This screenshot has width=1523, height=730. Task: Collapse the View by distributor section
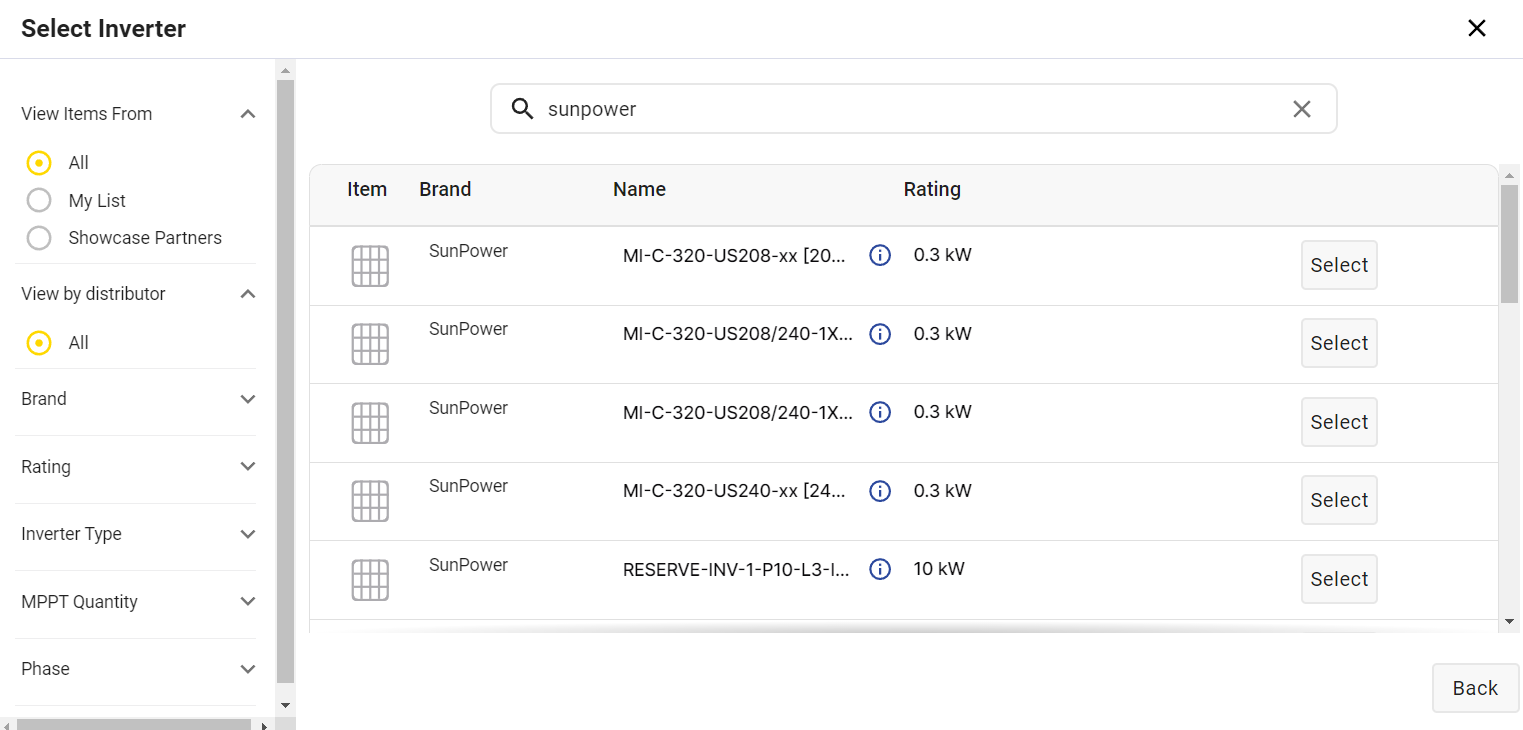coord(248,294)
